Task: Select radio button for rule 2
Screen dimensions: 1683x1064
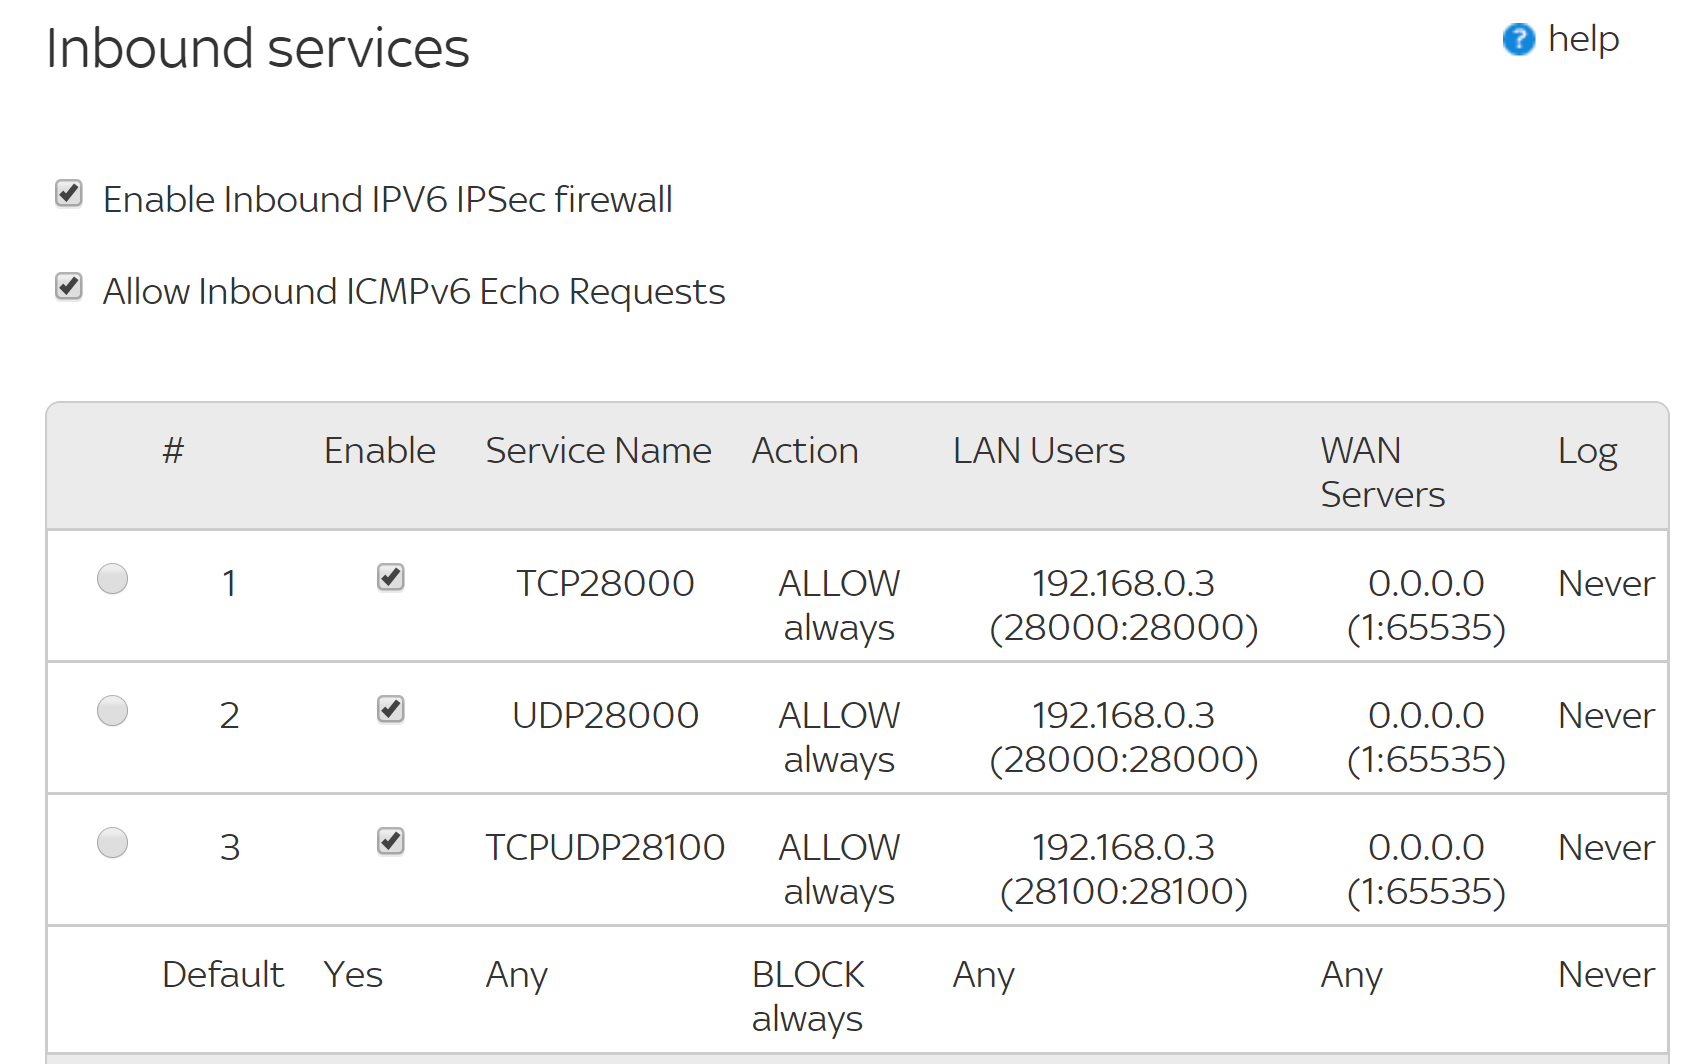Action: click(112, 711)
